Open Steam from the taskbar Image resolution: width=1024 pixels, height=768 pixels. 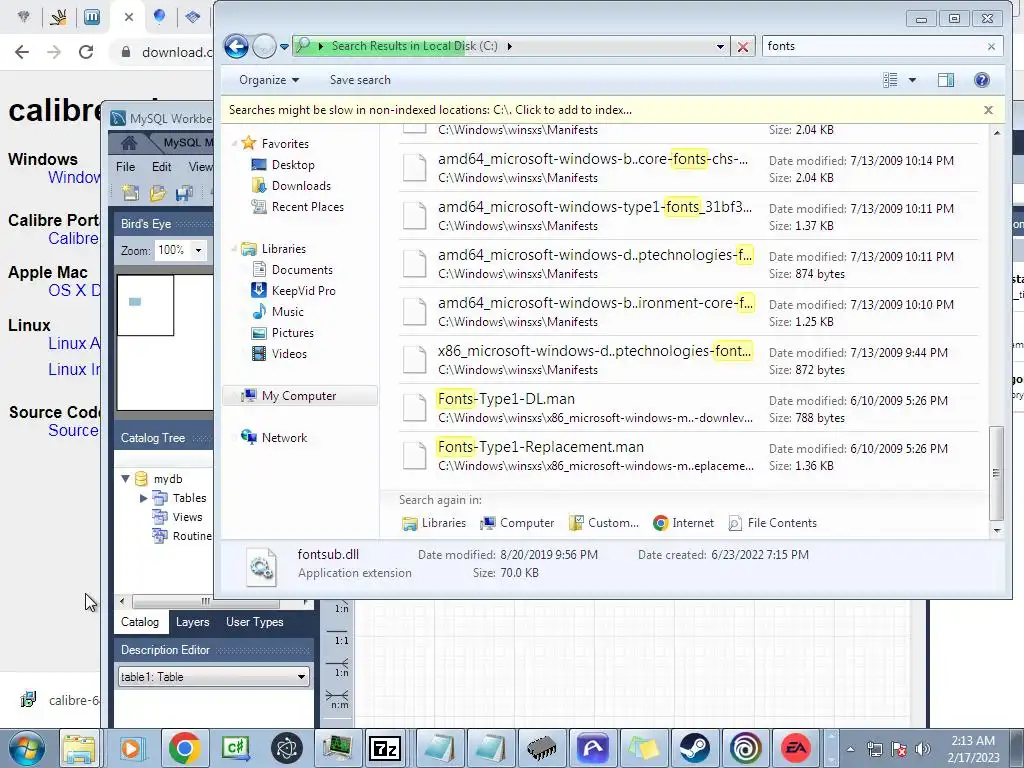pyautogui.click(x=694, y=748)
